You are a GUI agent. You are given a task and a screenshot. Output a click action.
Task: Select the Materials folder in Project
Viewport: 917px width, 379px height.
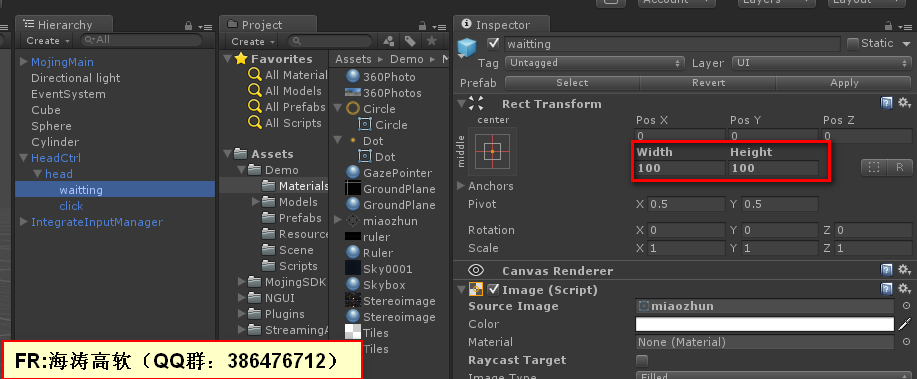point(295,185)
